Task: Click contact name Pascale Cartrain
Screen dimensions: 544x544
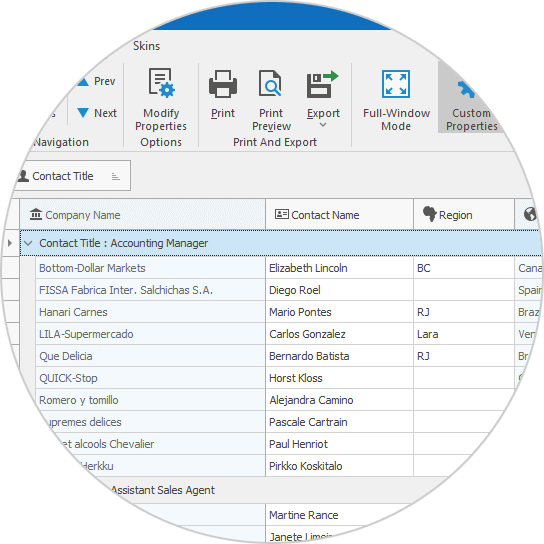Action: click(x=308, y=422)
